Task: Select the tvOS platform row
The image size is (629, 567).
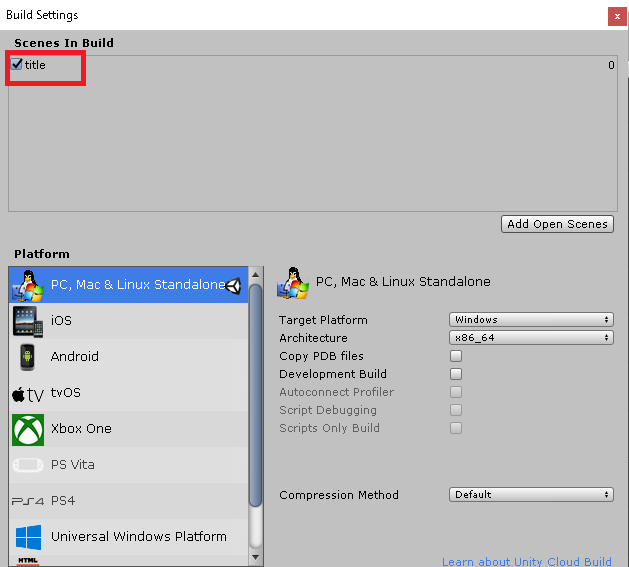Action: (x=128, y=393)
